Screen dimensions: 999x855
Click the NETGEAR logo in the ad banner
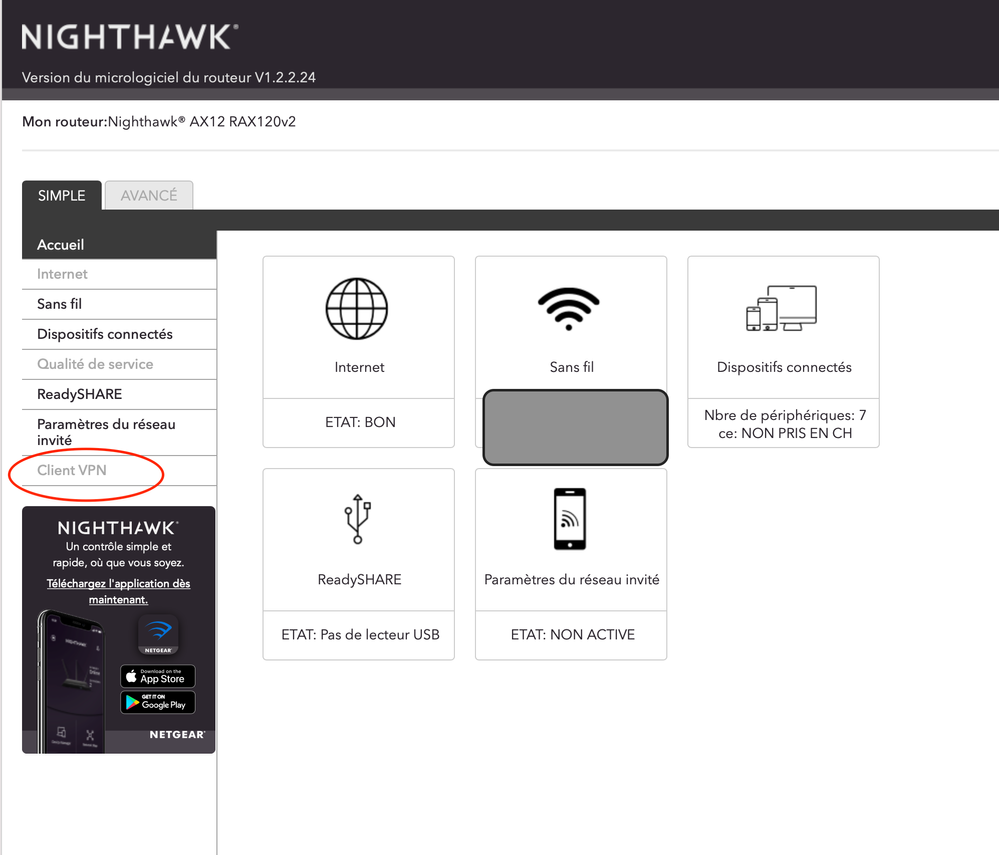(x=177, y=735)
